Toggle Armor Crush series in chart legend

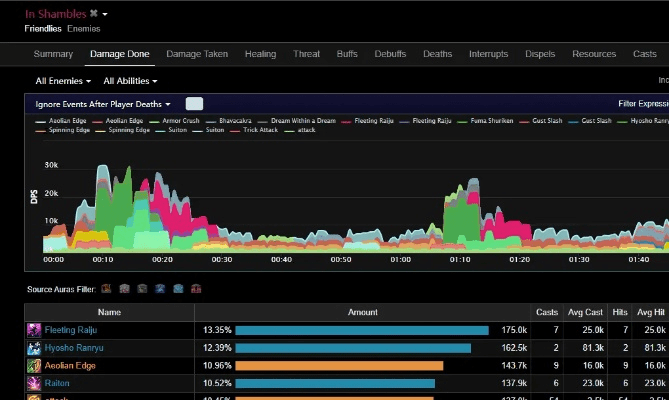point(182,120)
